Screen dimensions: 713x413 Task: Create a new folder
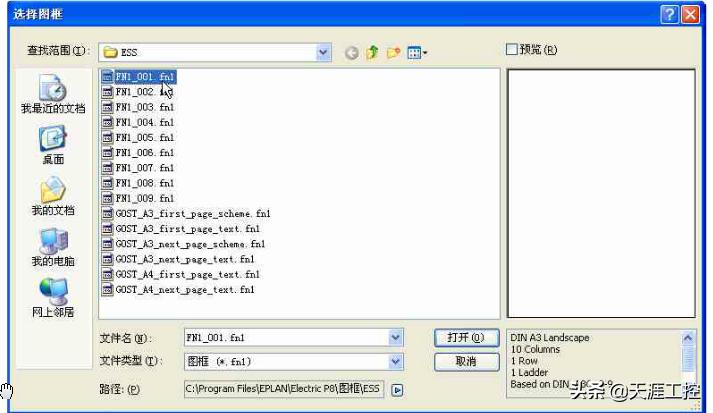point(393,53)
